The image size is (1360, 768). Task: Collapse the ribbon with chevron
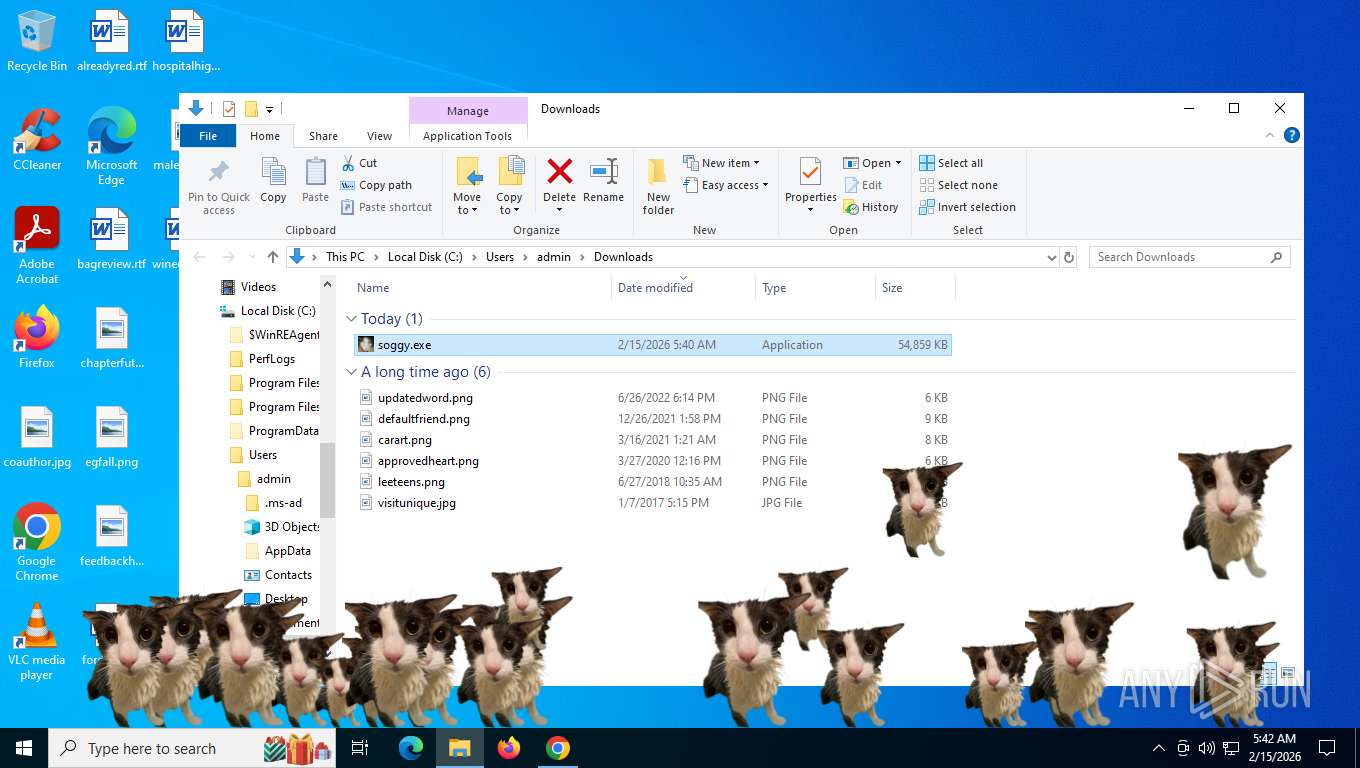[1271, 135]
